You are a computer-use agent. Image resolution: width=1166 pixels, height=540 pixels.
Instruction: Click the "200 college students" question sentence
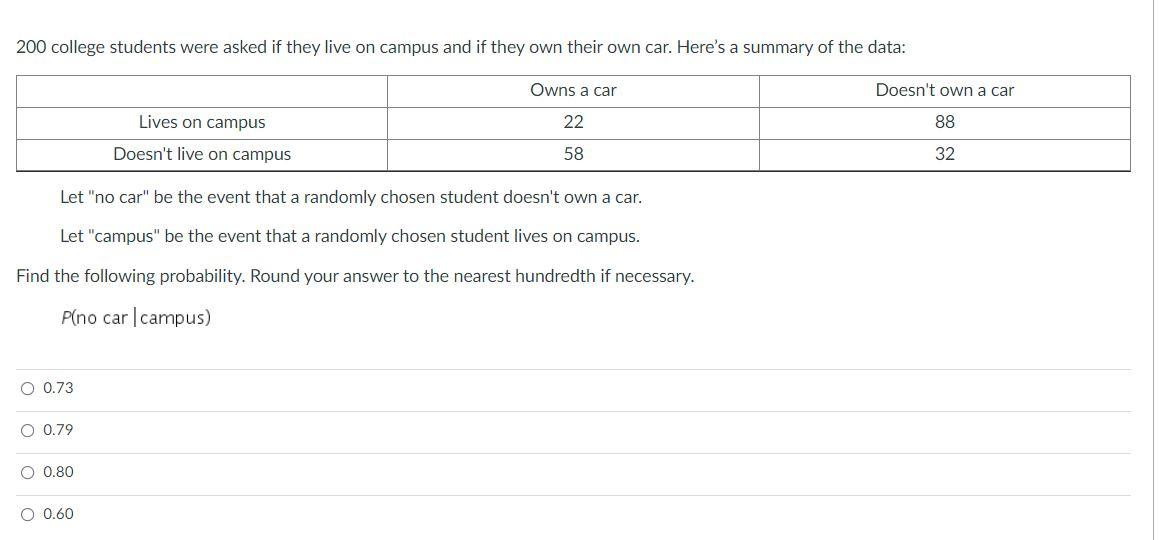coord(461,48)
